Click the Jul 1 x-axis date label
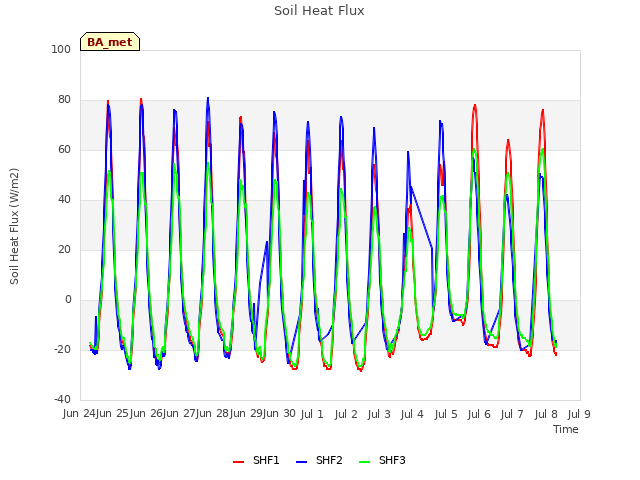640x480 pixels. point(312,414)
